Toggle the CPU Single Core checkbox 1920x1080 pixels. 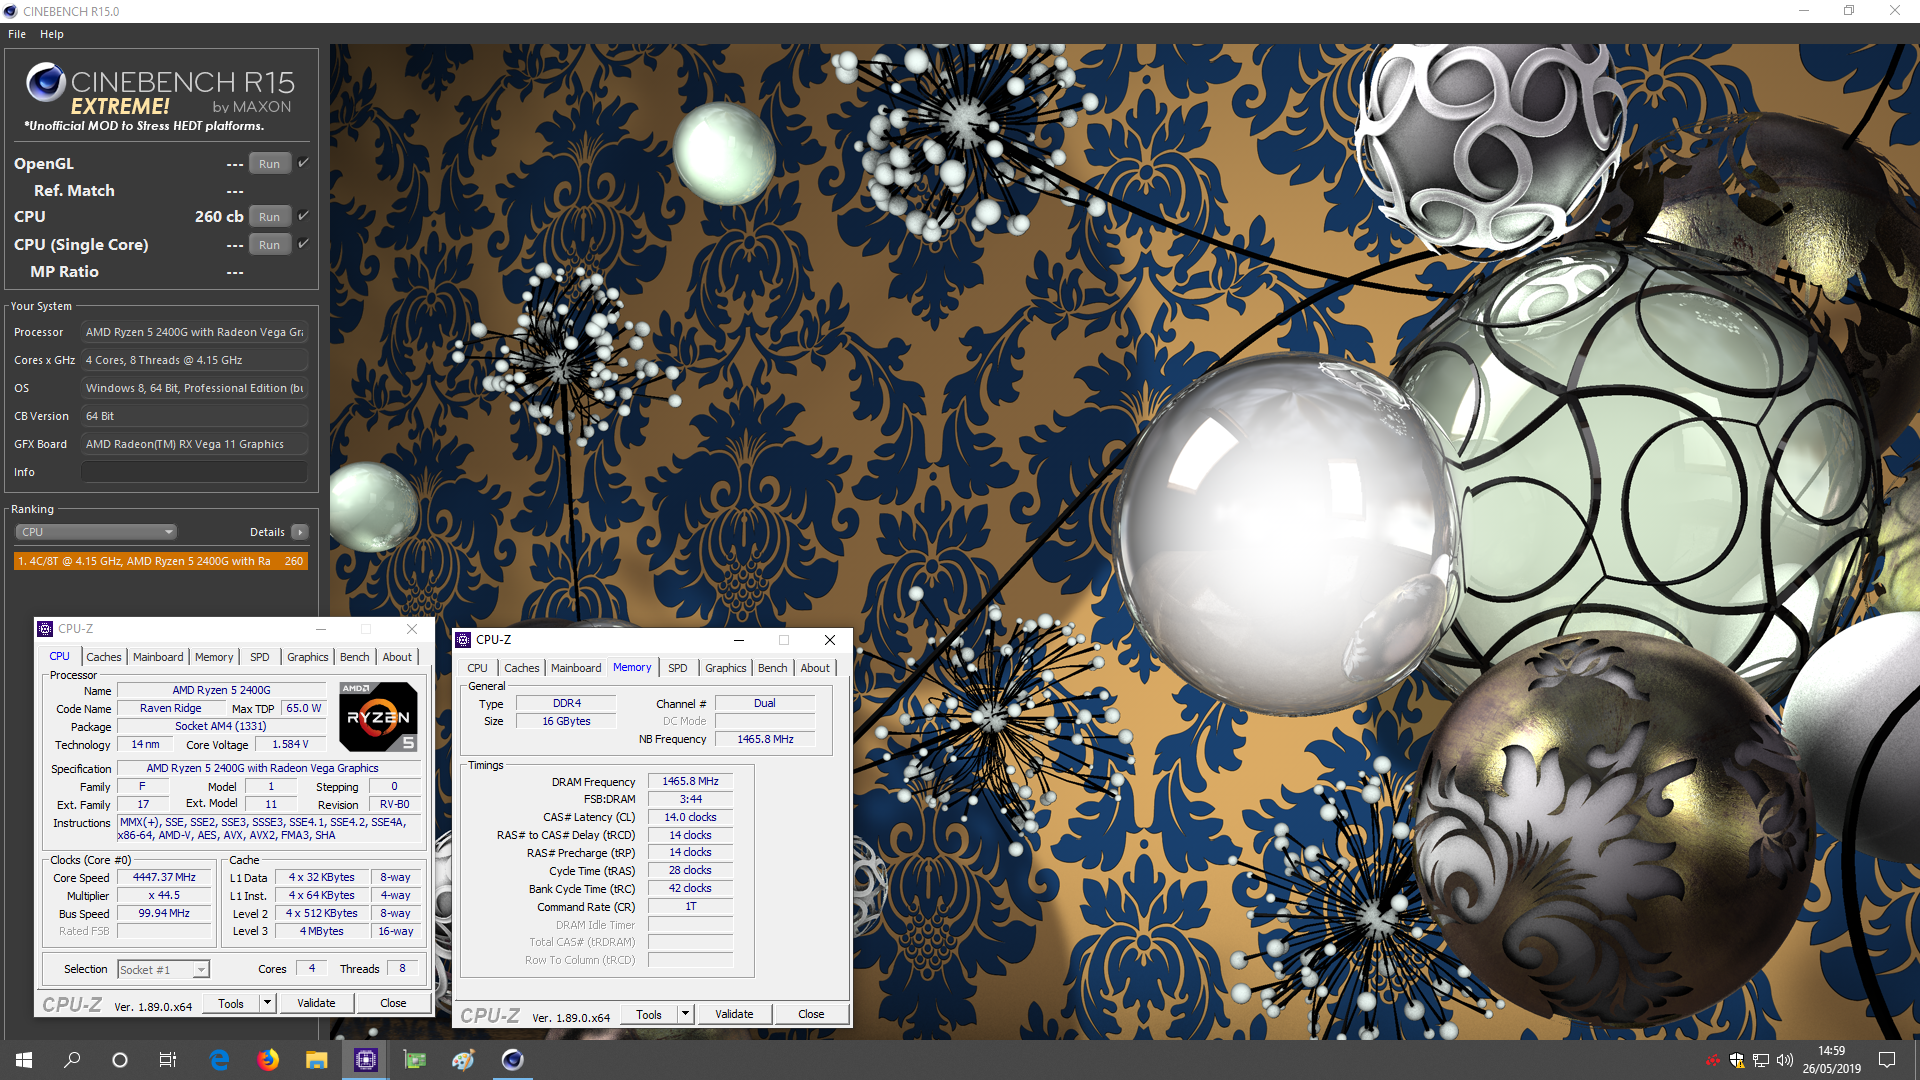(x=303, y=243)
